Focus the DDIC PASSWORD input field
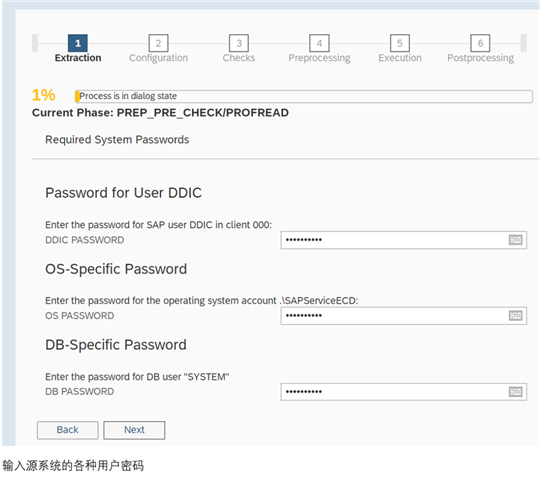 click(x=404, y=240)
